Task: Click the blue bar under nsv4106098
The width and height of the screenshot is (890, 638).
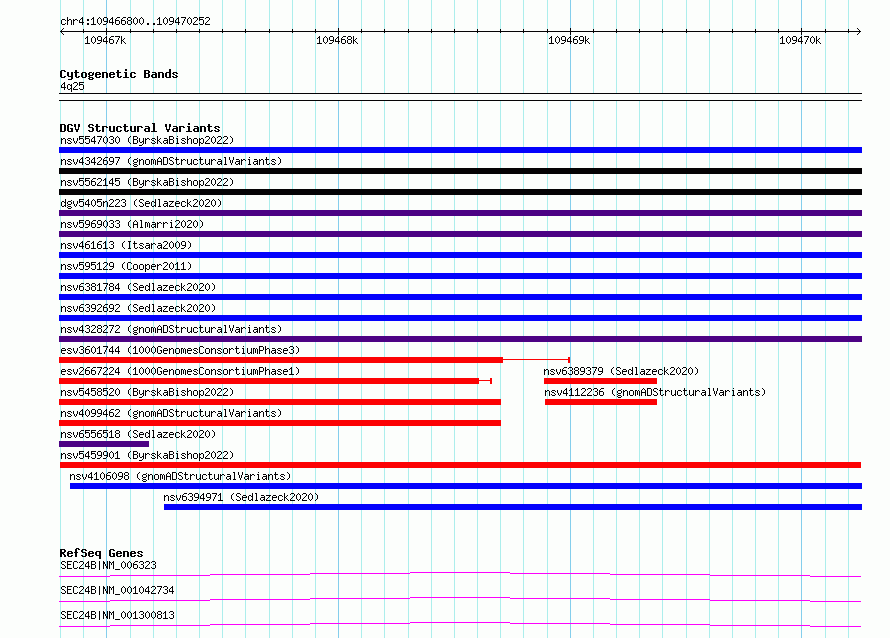Action: (466, 486)
